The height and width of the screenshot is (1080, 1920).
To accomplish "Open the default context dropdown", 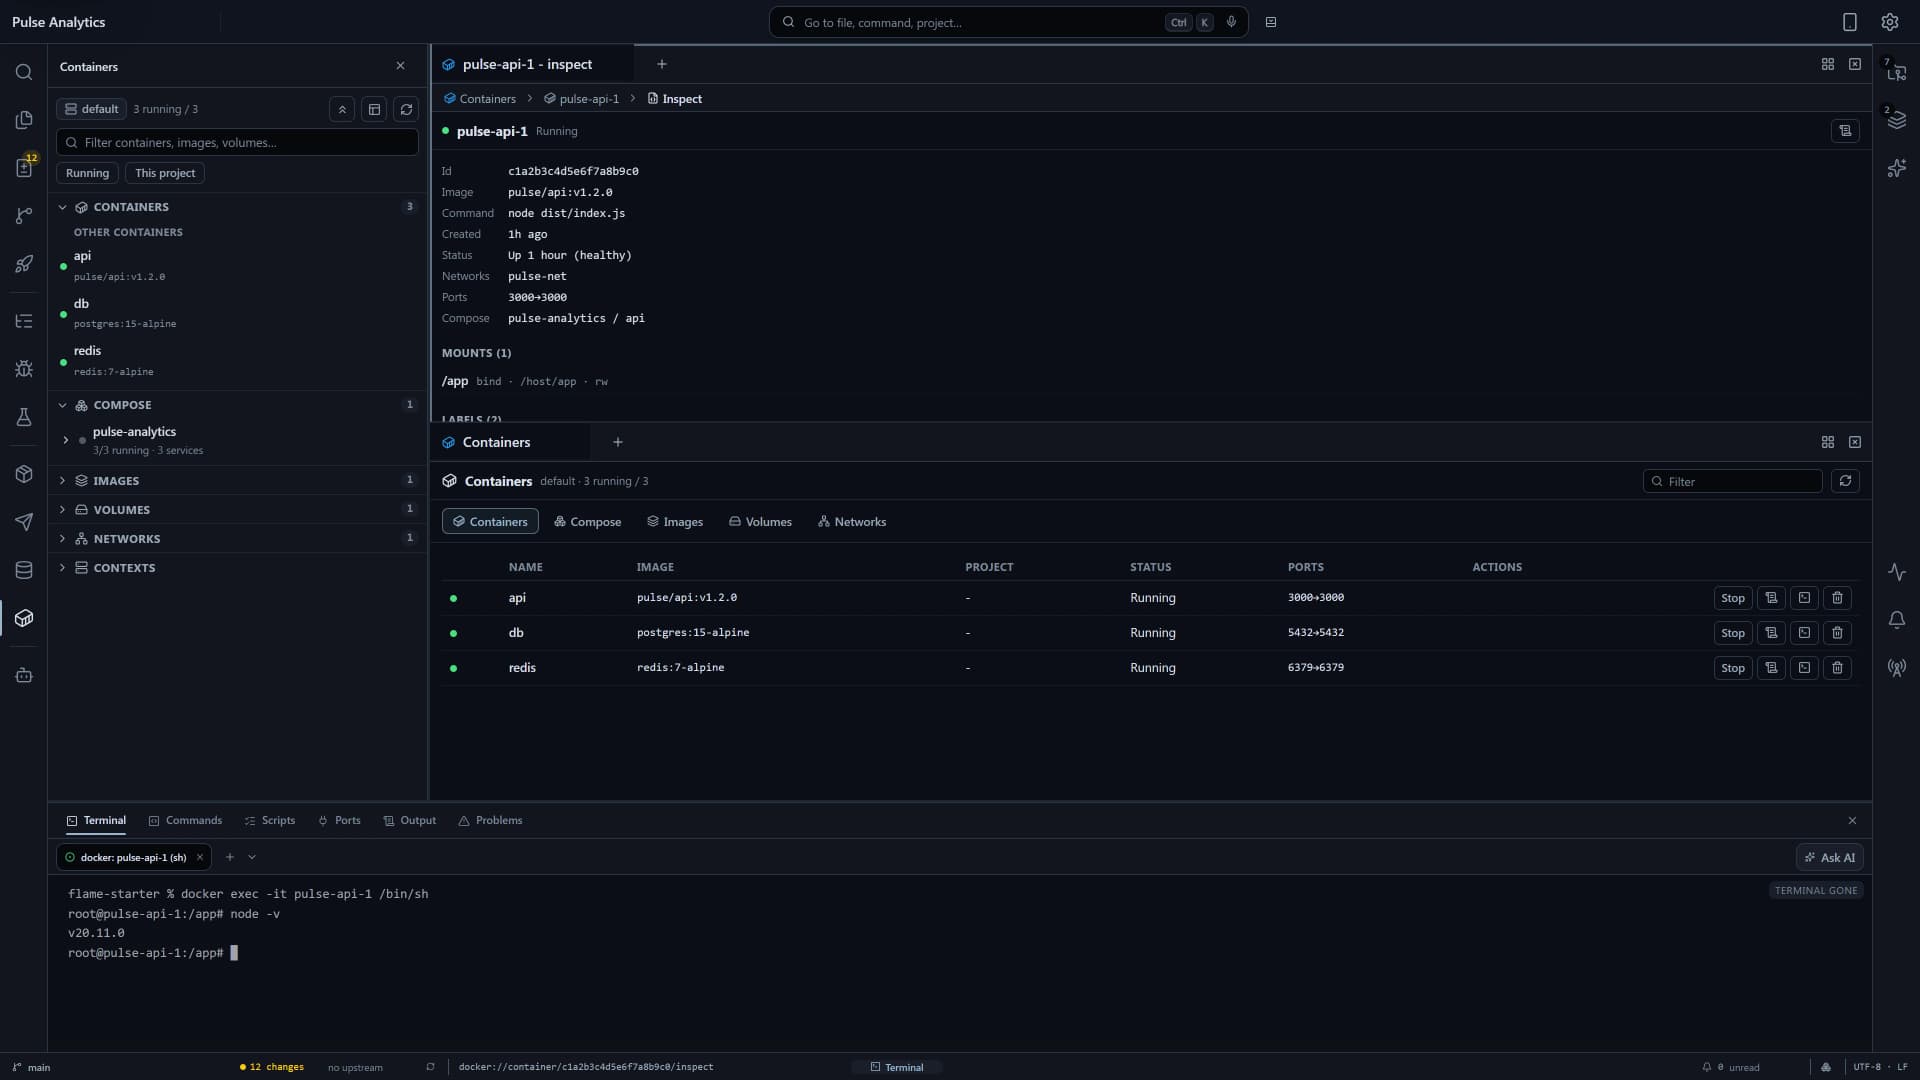I will click(90, 109).
